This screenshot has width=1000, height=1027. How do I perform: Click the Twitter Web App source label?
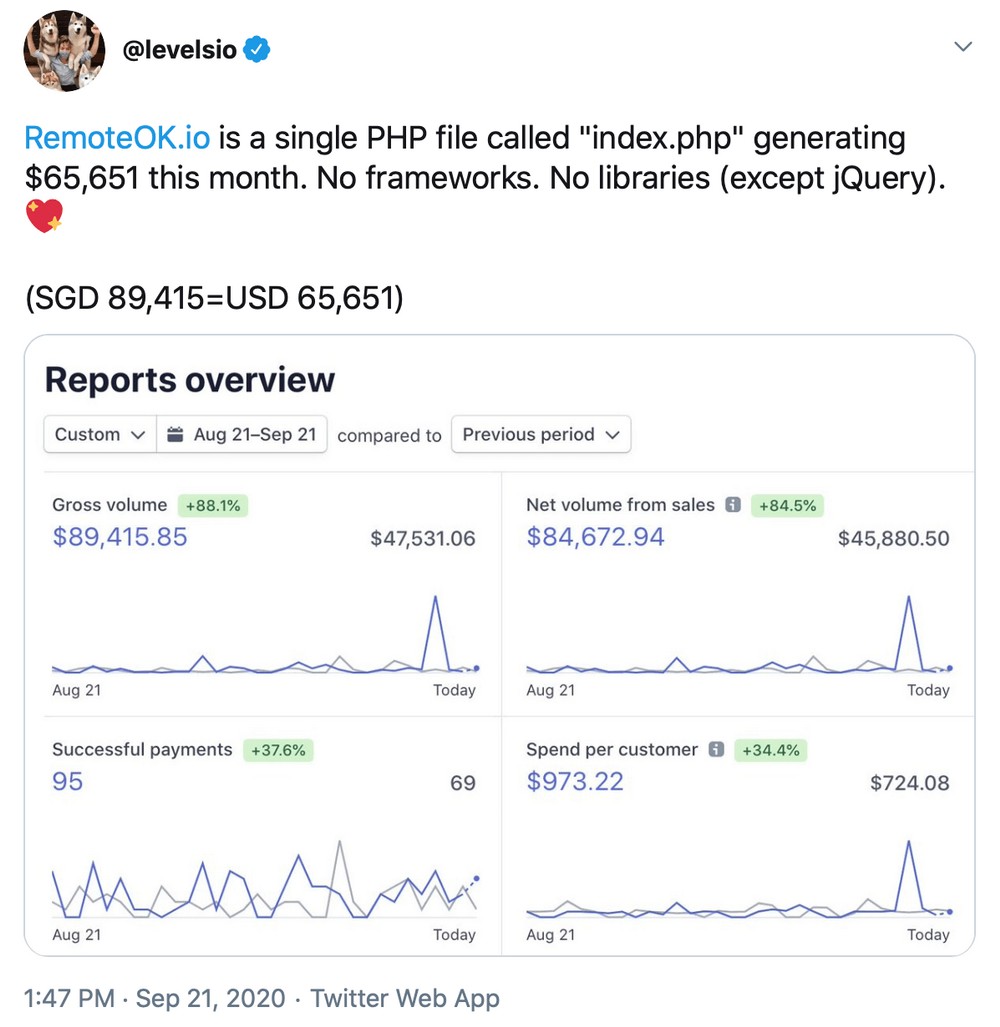click(406, 997)
